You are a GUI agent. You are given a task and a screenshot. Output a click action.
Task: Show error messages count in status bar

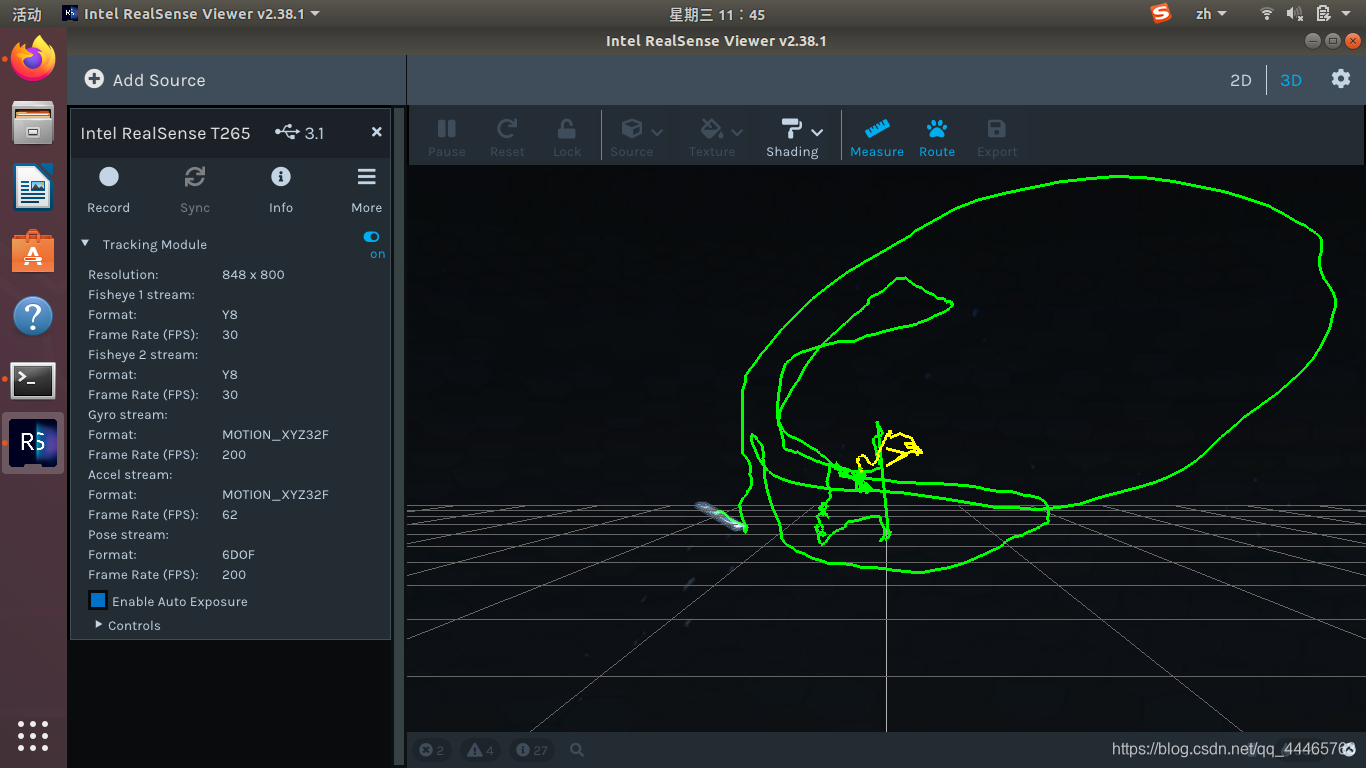[432, 750]
